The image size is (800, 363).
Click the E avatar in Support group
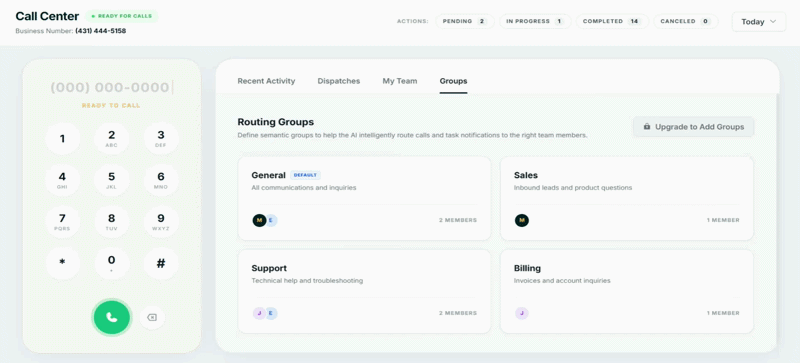coord(271,313)
